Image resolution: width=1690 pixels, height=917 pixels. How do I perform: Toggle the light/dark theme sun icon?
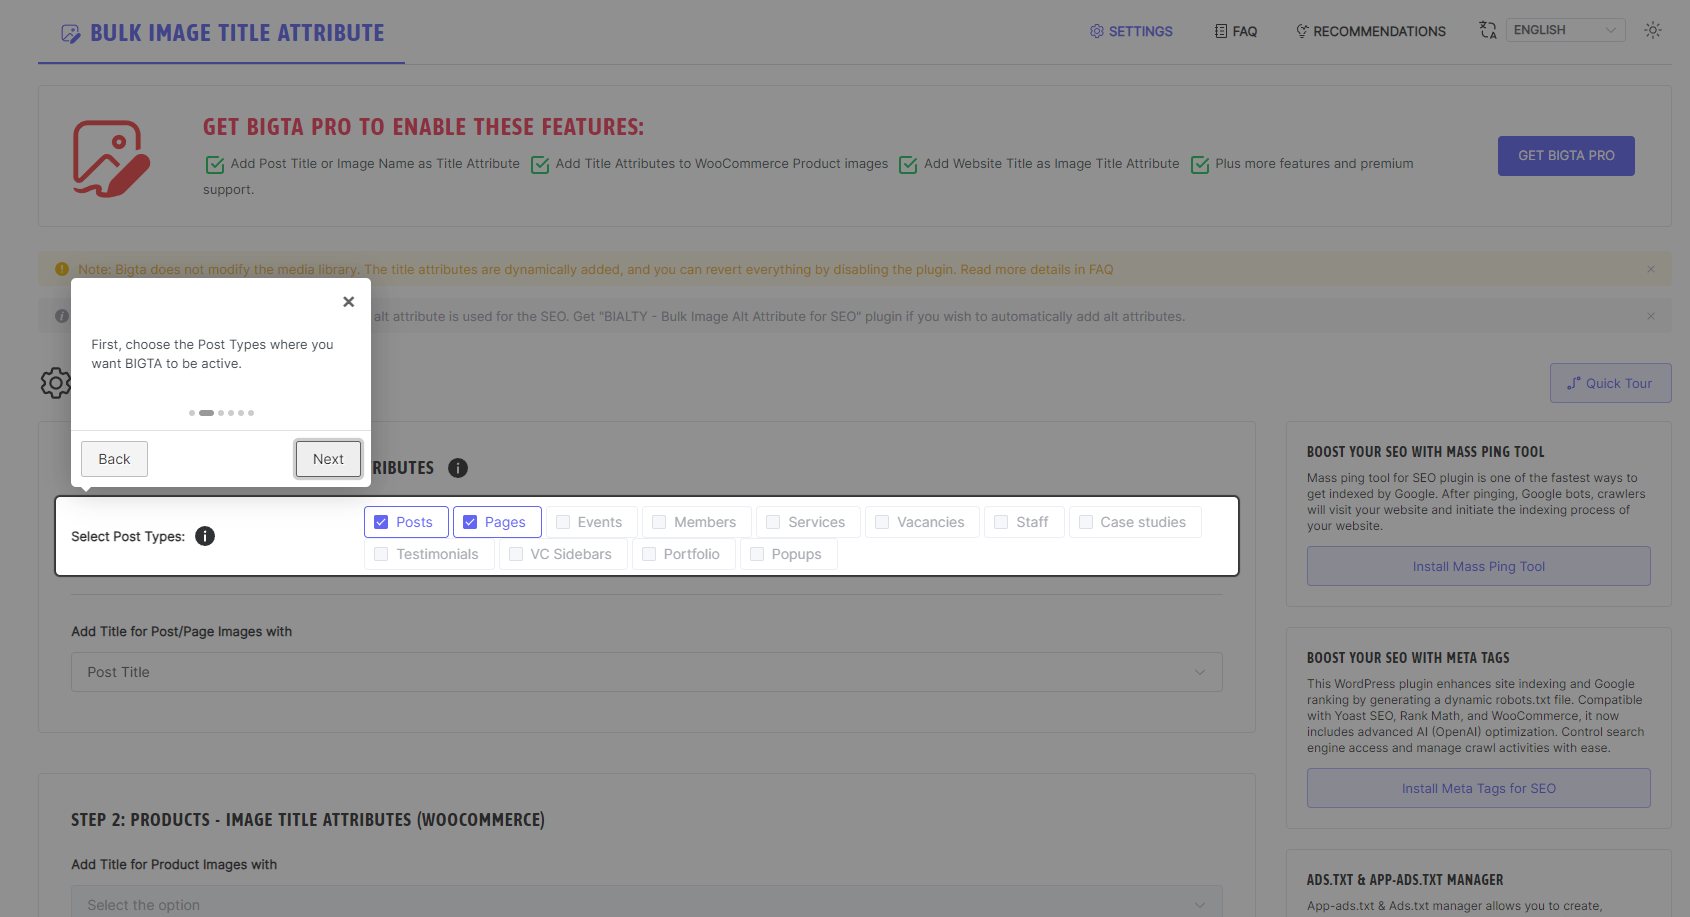pos(1653,30)
